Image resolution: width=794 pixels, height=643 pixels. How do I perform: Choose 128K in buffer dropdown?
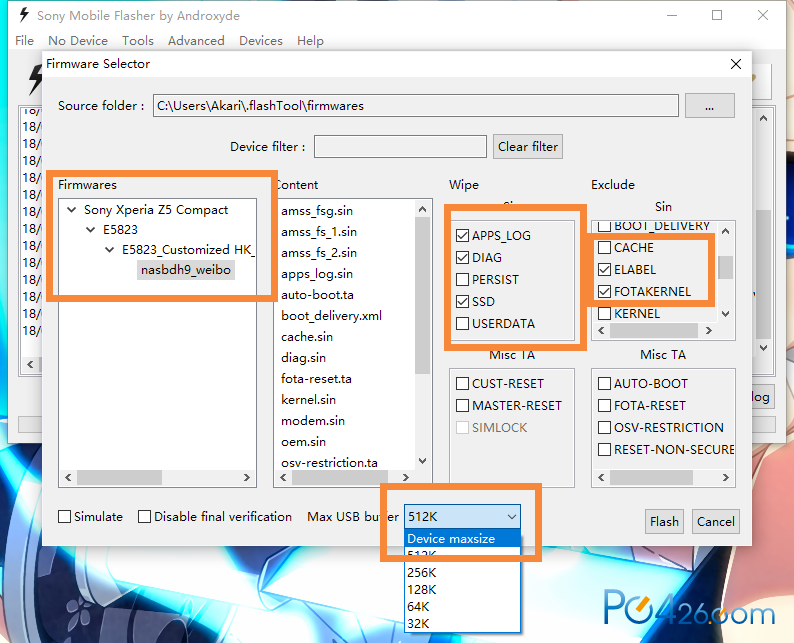(462, 590)
